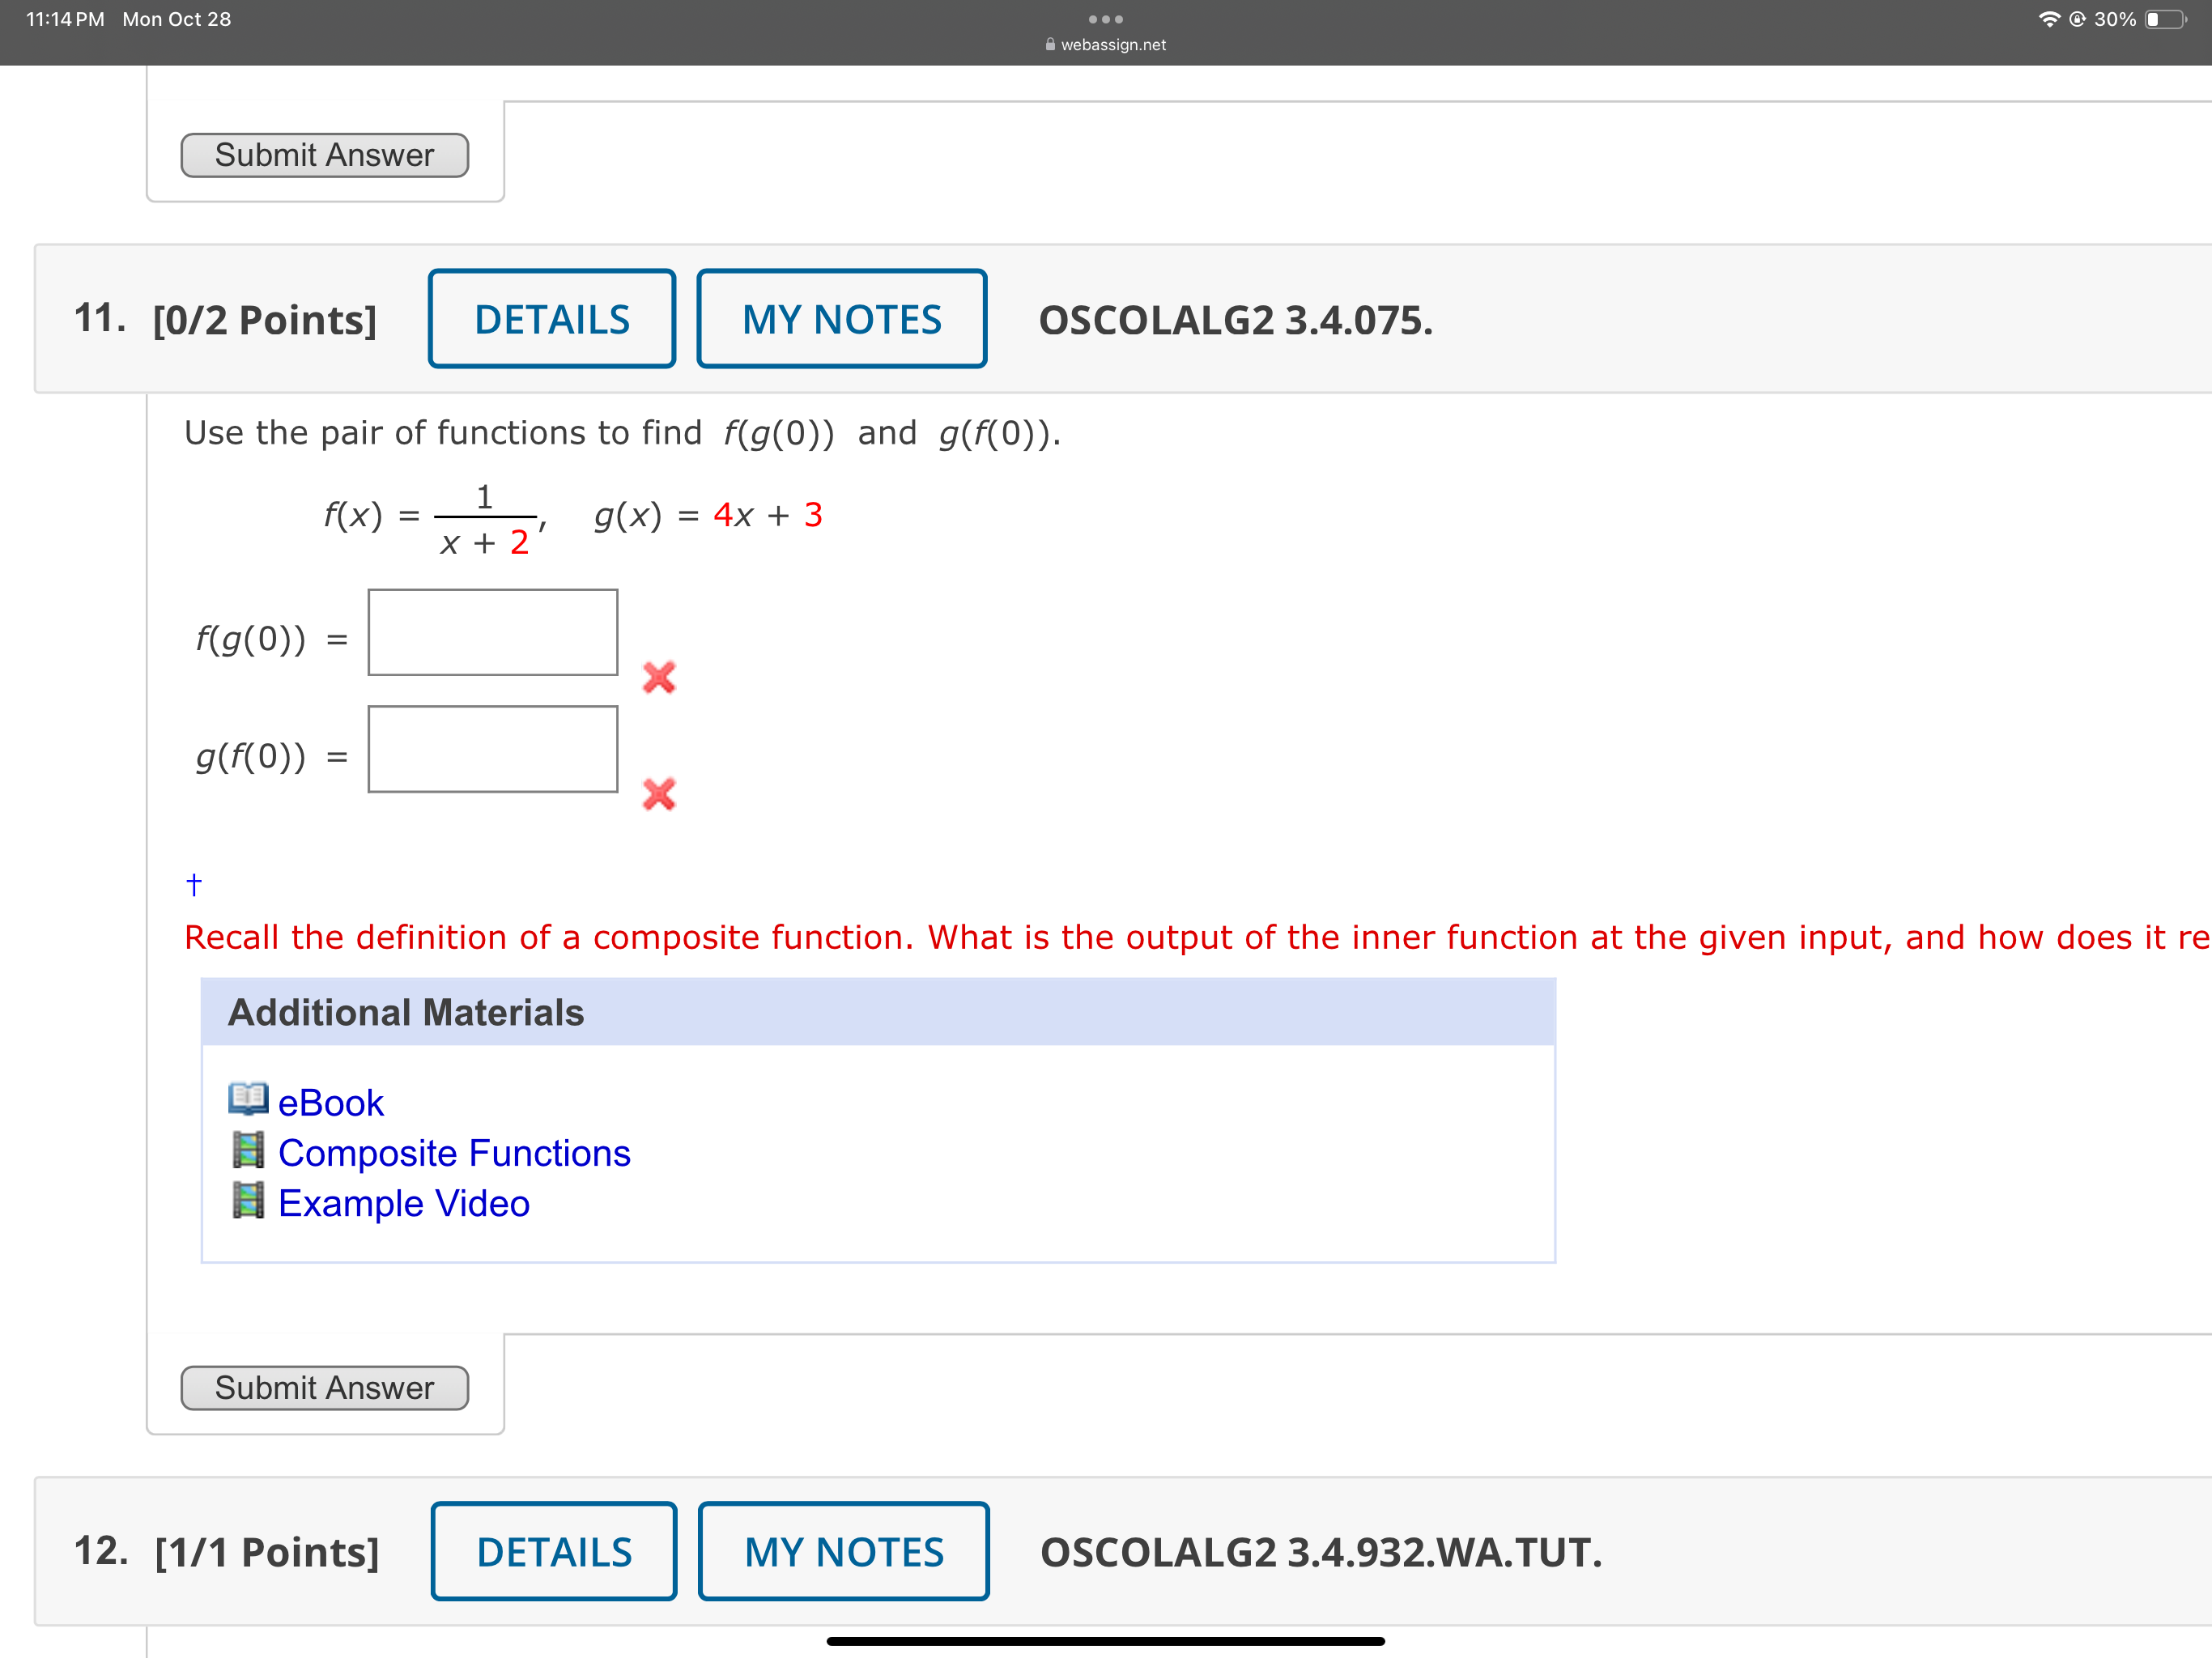Click the red X beside f(g(0))
This screenshot has width=2212, height=1658.
(659, 677)
